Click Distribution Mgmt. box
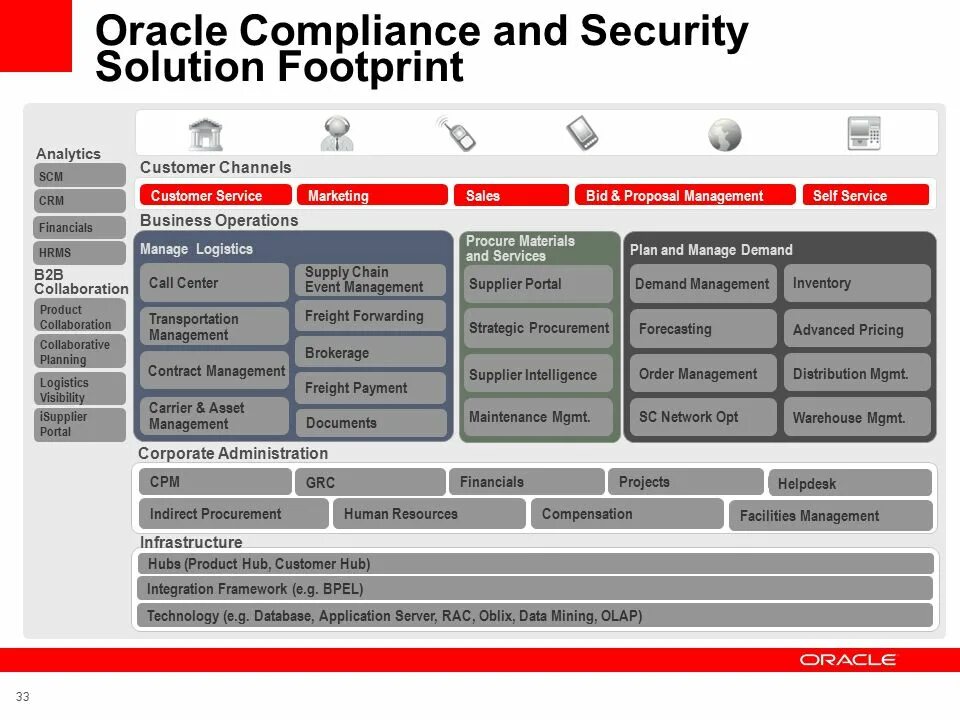The width and height of the screenshot is (960, 720). pos(857,373)
